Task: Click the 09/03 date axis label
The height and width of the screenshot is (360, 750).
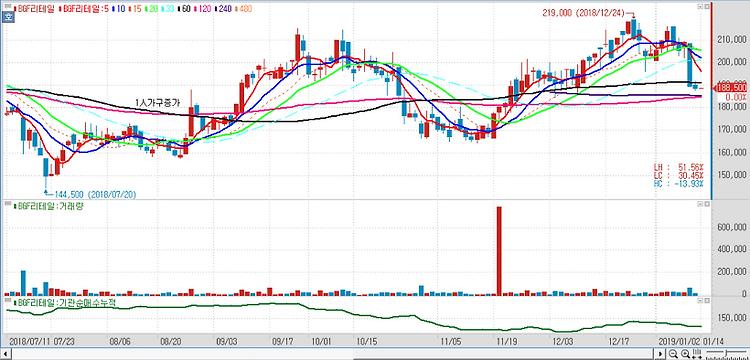Action: (x=226, y=342)
